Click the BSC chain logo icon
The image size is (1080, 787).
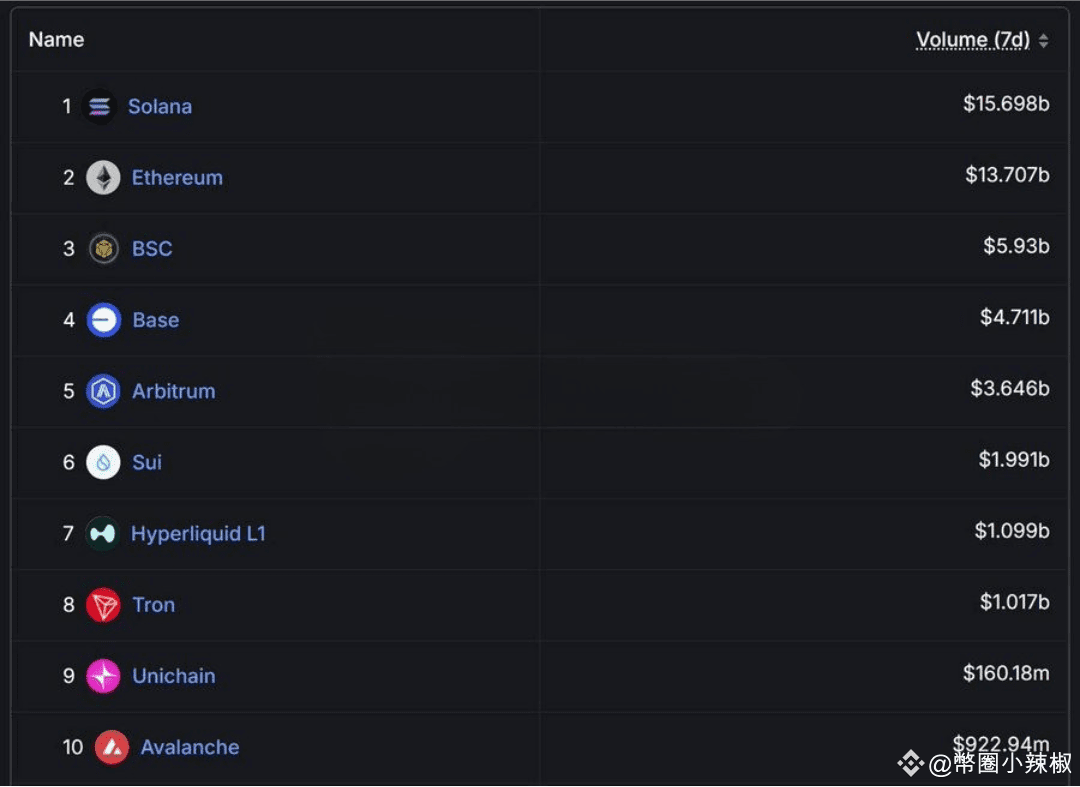tap(103, 249)
